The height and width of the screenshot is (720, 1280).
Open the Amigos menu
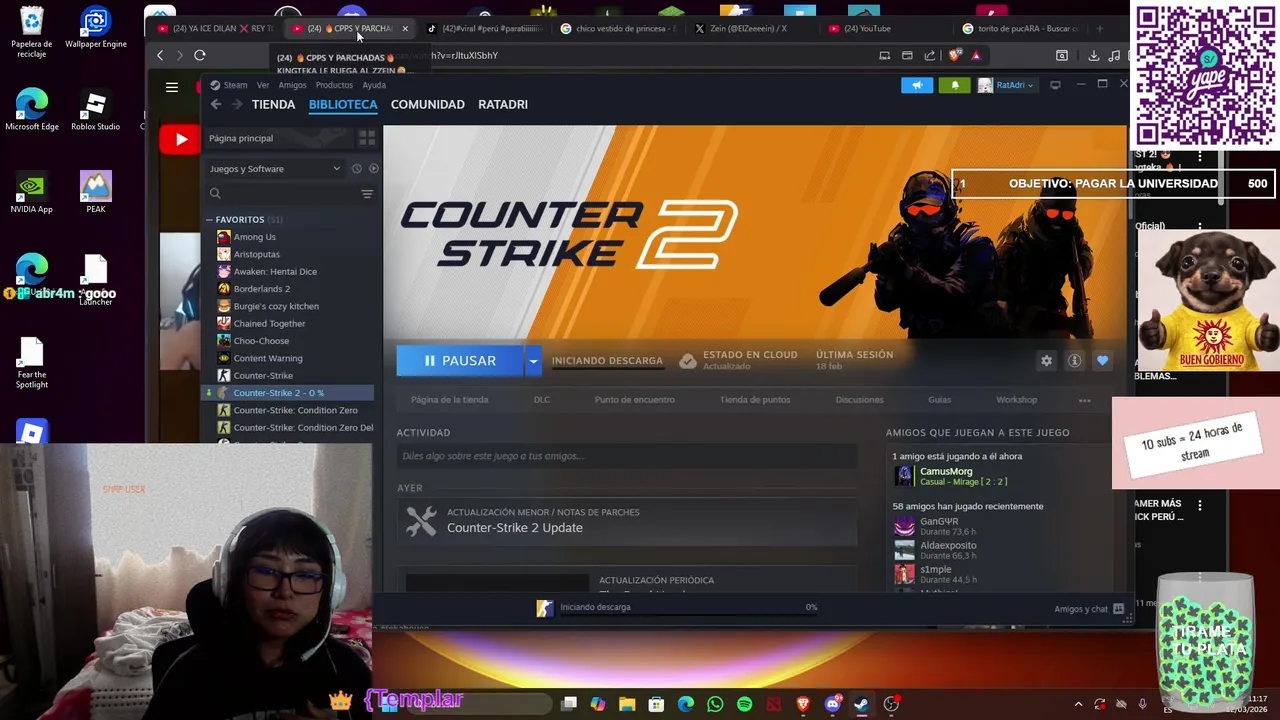292,85
